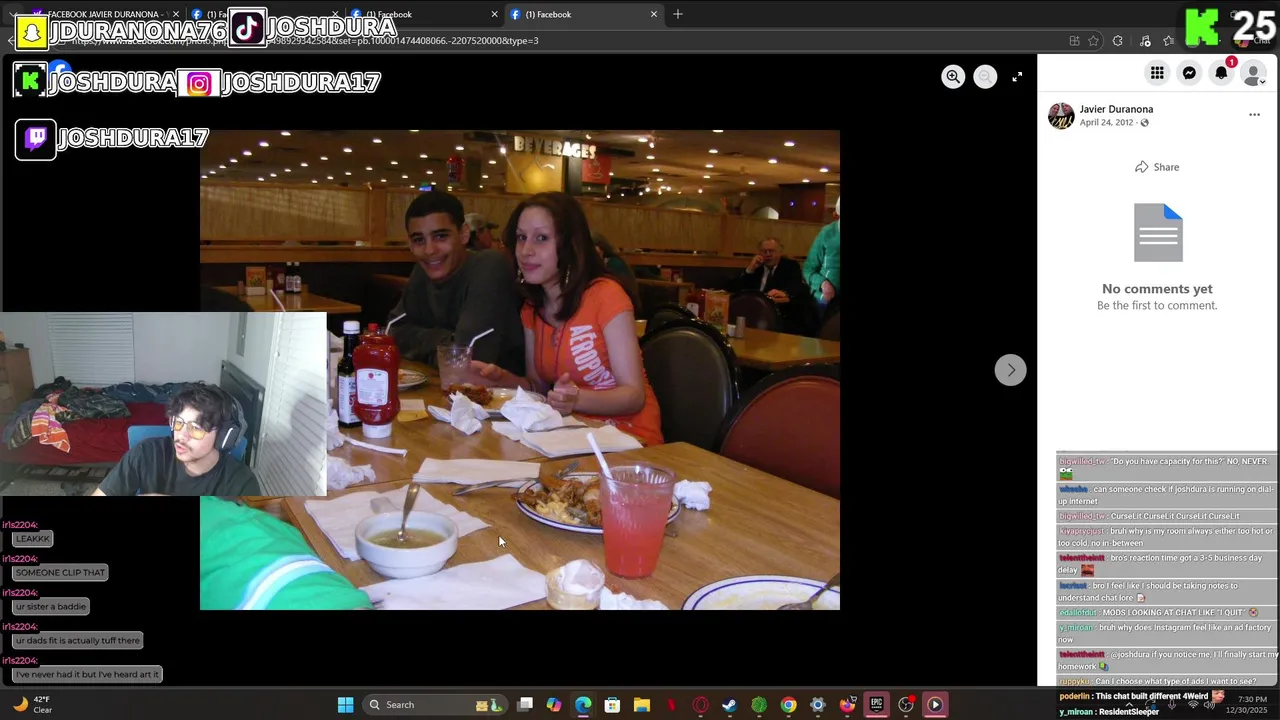Open the media player taskbar app
Screen dimensions: 1280x720
935,705
